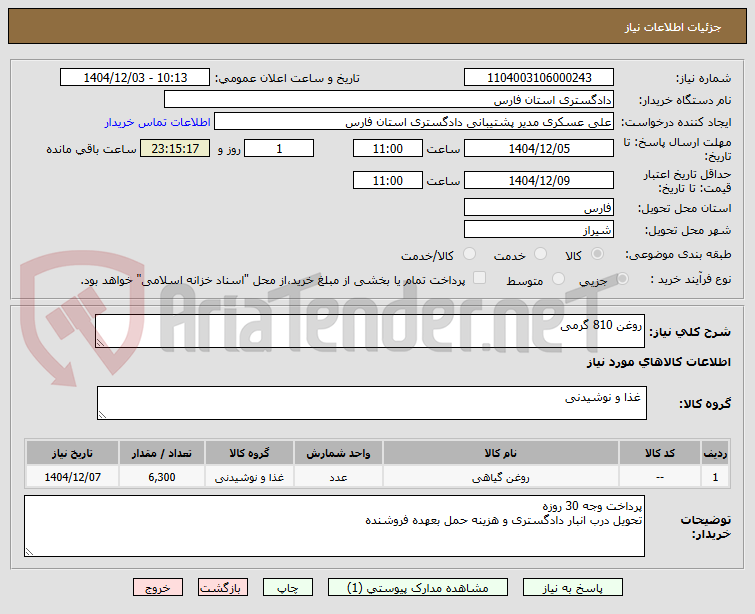Click the response deadline date 1404/12/05

[x=539, y=148]
